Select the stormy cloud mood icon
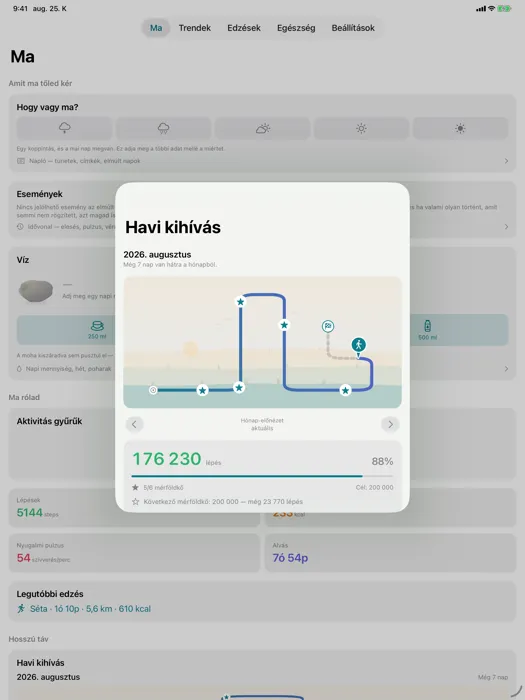The height and width of the screenshot is (700, 525). (65, 129)
